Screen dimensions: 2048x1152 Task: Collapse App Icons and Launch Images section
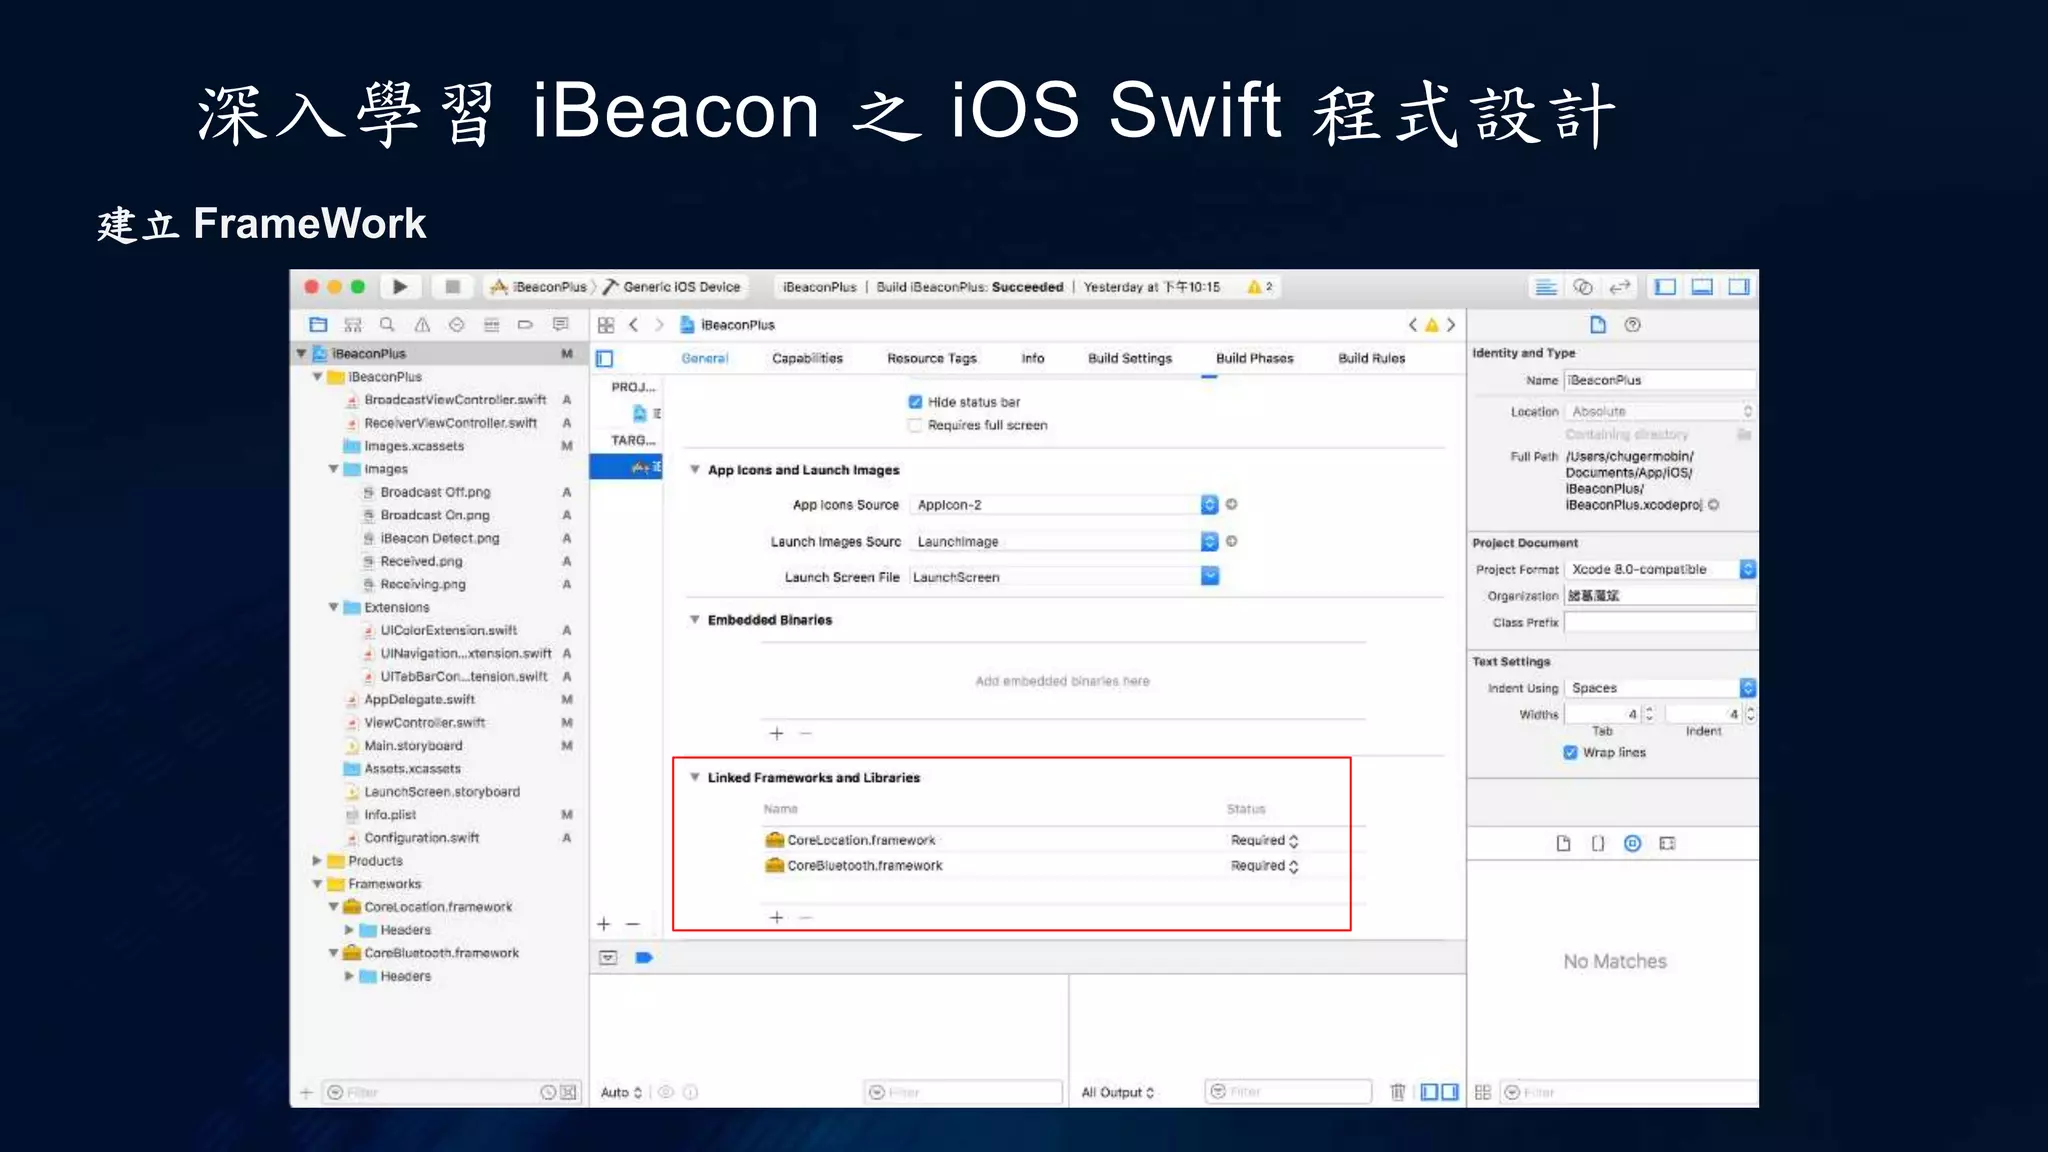[695, 470]
